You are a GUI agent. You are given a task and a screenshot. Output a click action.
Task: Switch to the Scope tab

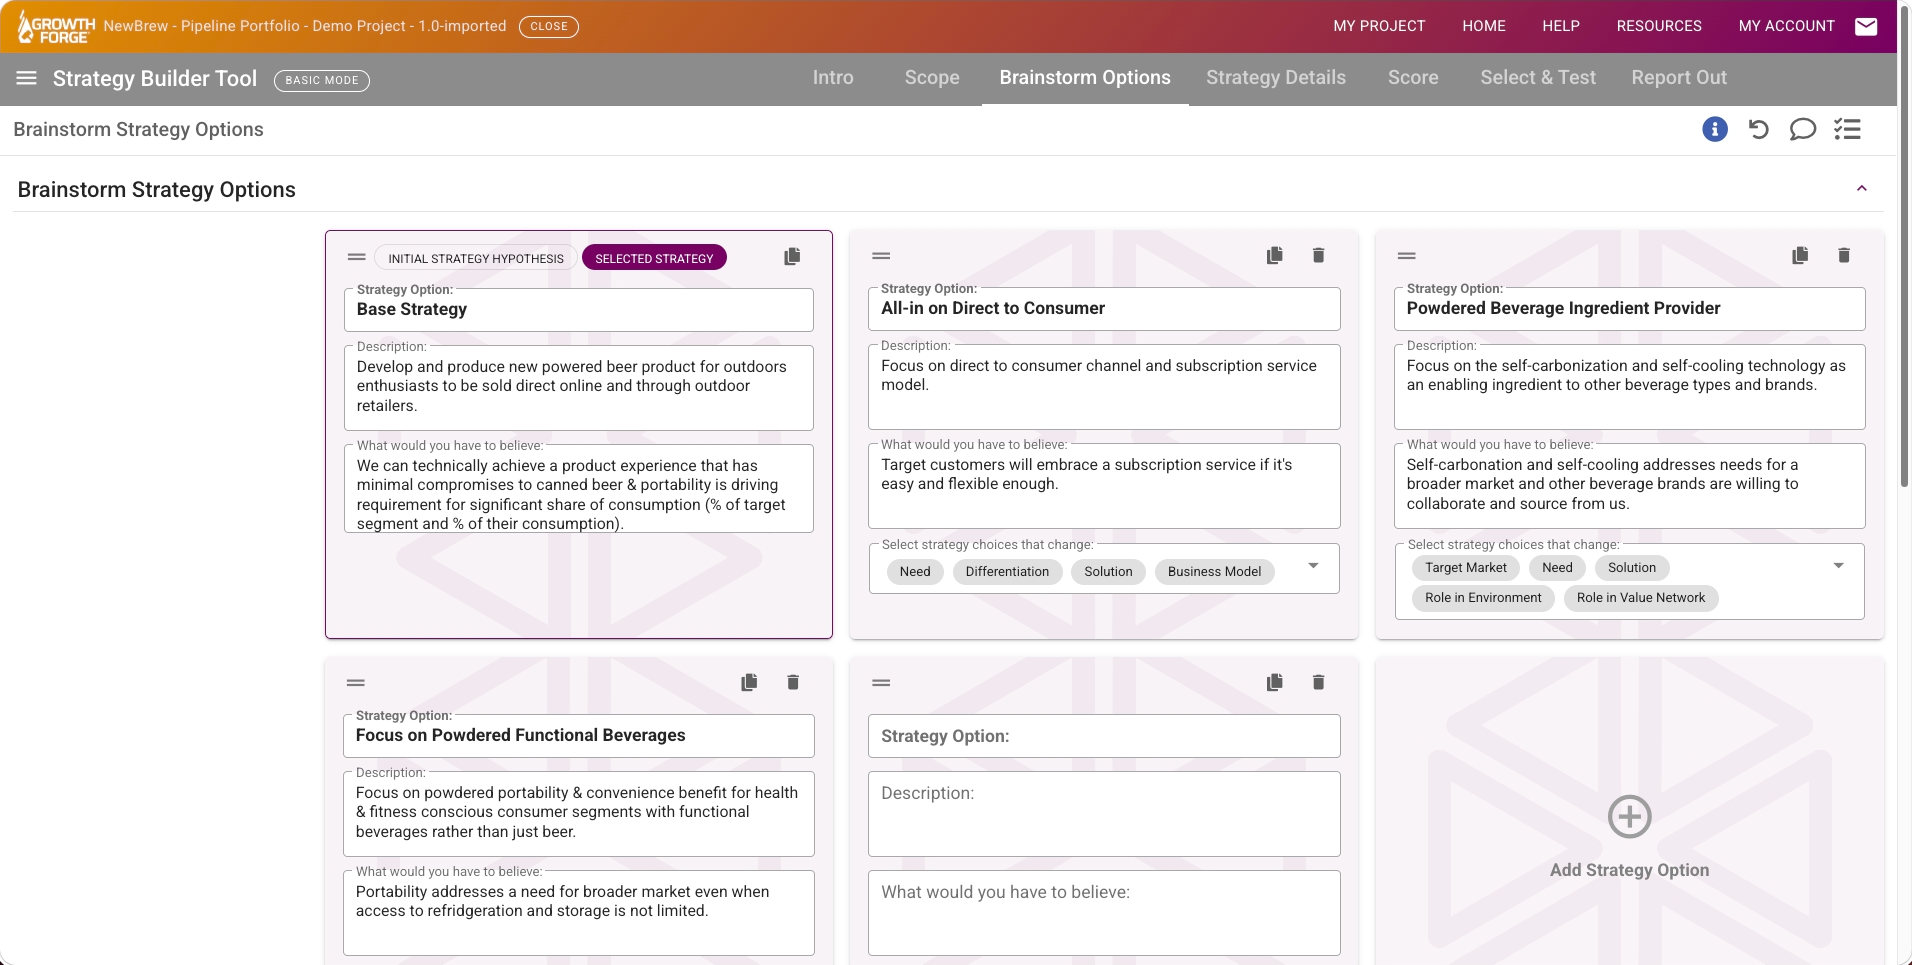932,78
